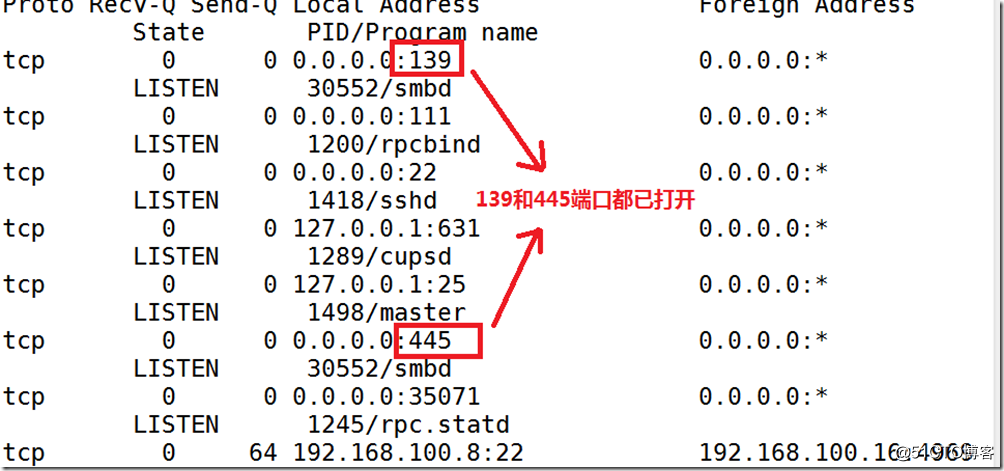Click the local address 0.0.0.0:35071

click(386, 397)
